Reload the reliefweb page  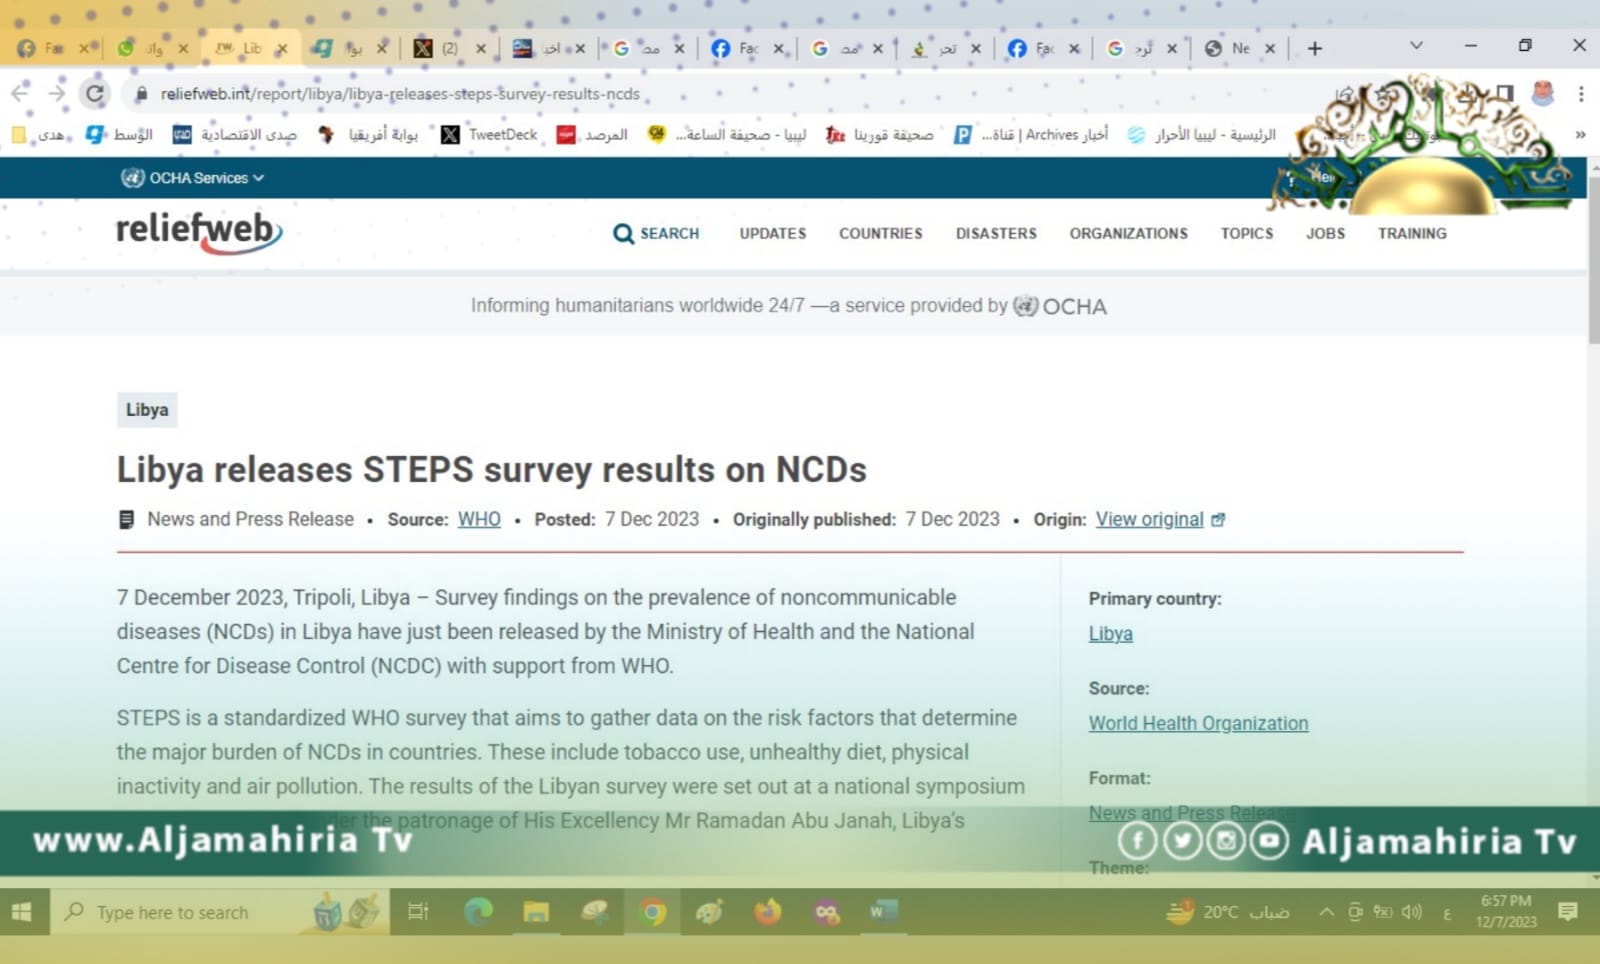pos(95,93)
